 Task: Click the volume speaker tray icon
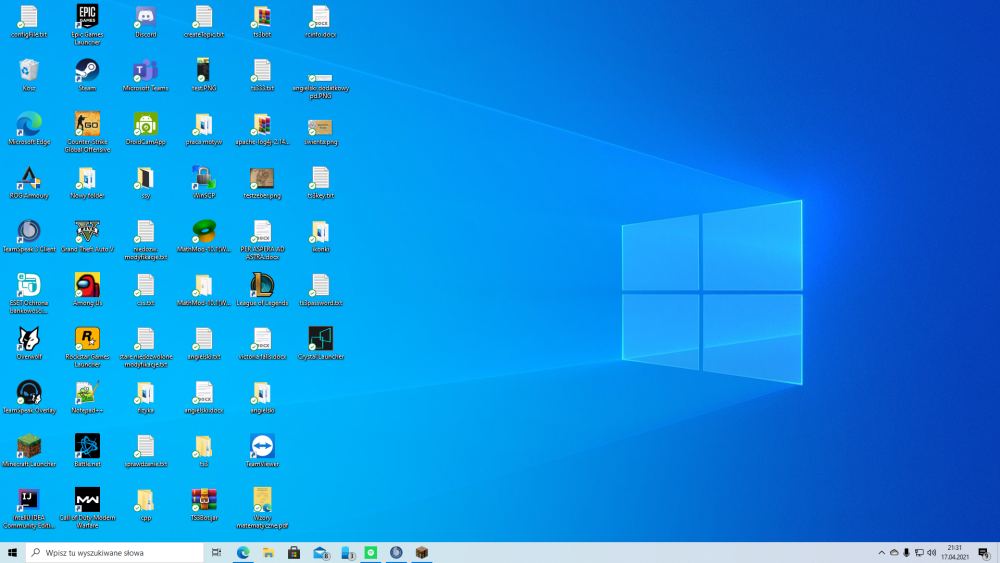[931, 553]
